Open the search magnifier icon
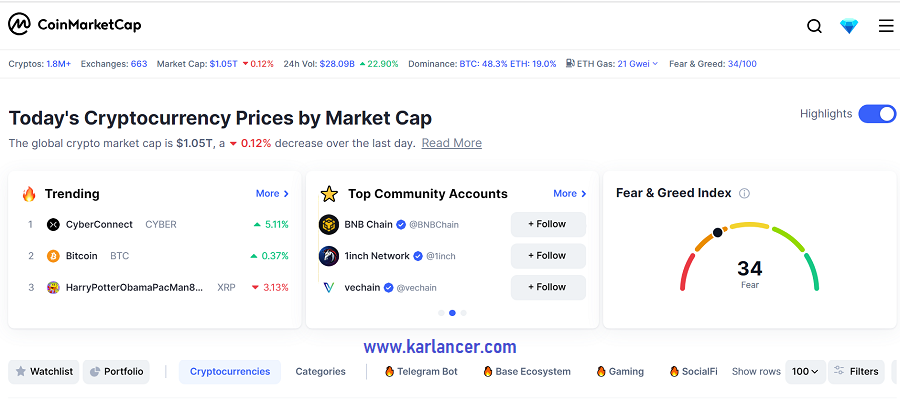The height and width of the screenshot is (401, 900). 814,26
